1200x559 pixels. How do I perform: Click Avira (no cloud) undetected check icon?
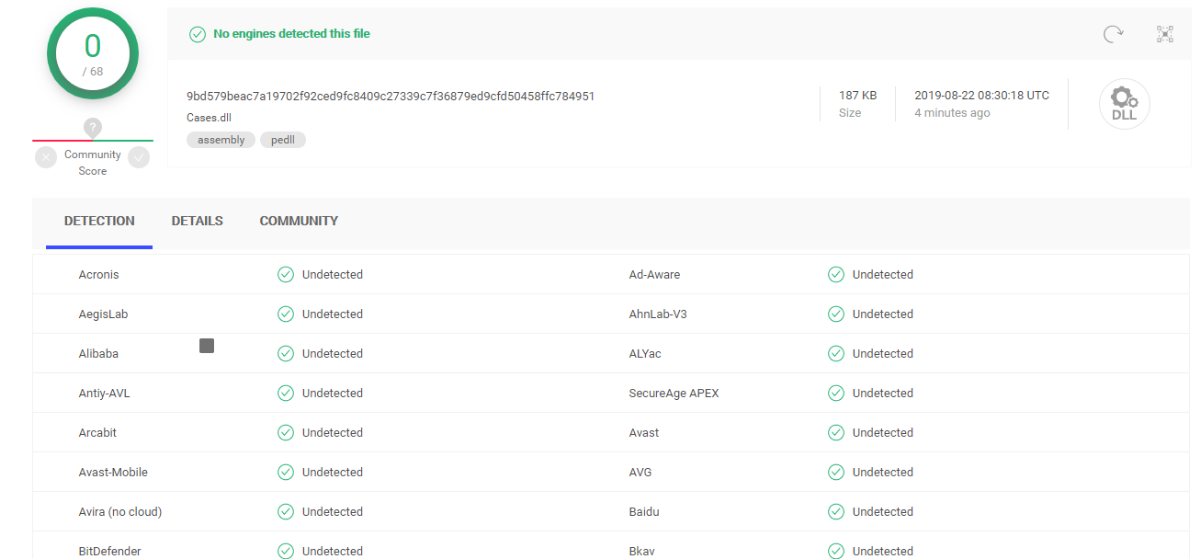(285, 512)
